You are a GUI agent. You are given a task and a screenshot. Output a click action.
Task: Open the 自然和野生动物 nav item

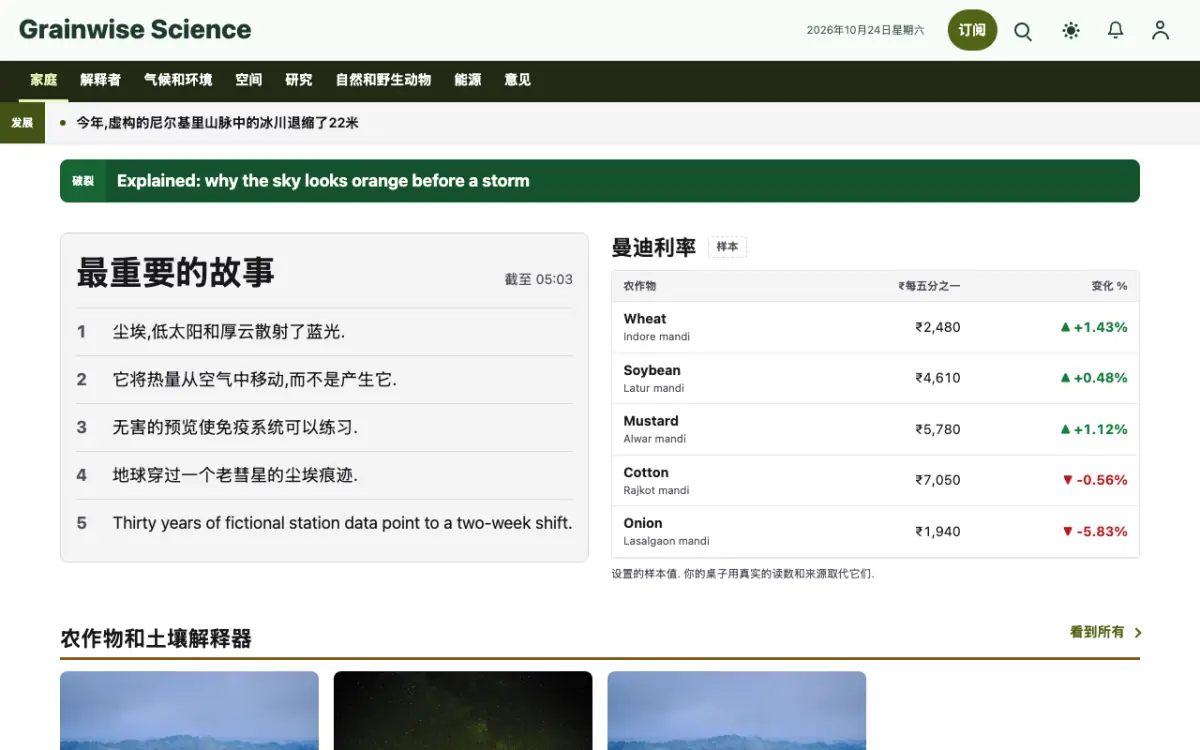coord(383,80)
